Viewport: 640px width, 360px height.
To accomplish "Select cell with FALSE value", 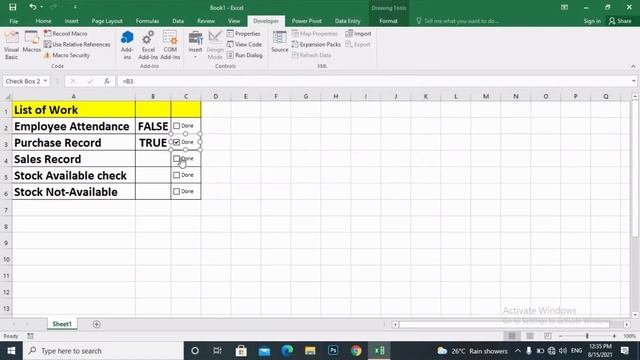I will (153, 126).
